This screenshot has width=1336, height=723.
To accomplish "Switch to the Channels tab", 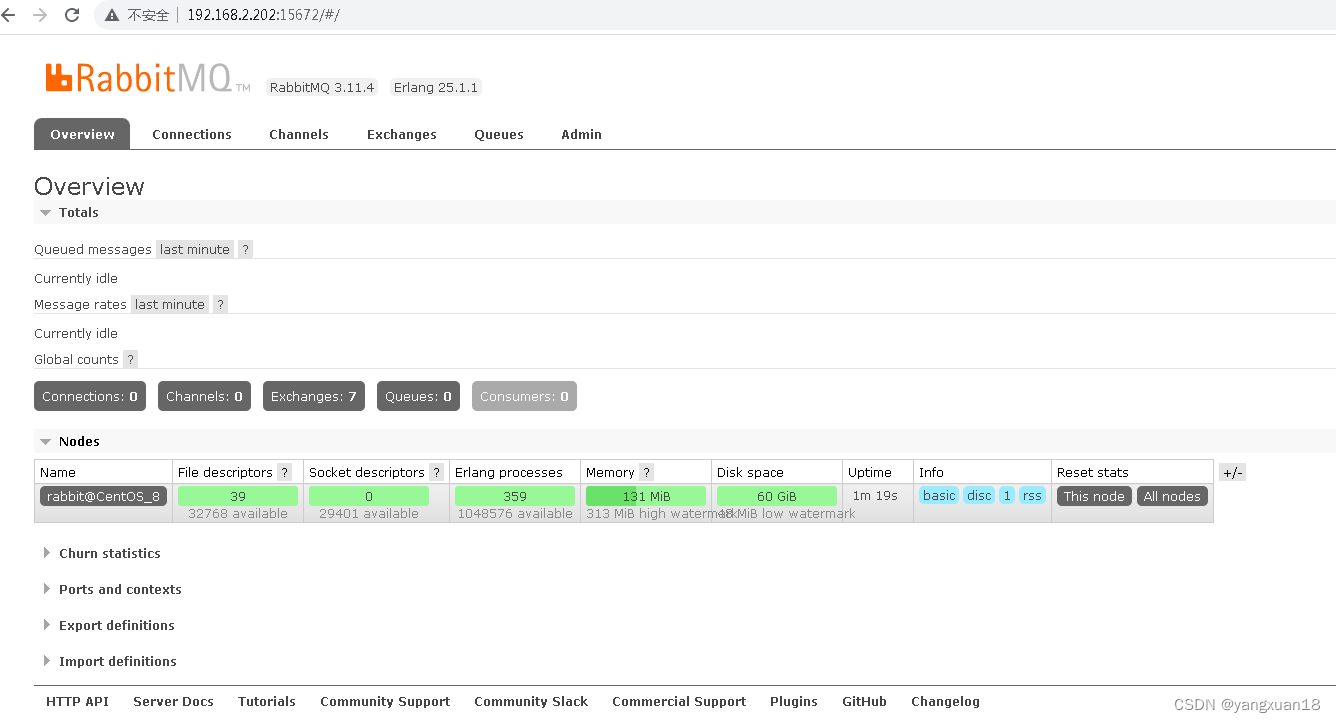I will 299,134.
